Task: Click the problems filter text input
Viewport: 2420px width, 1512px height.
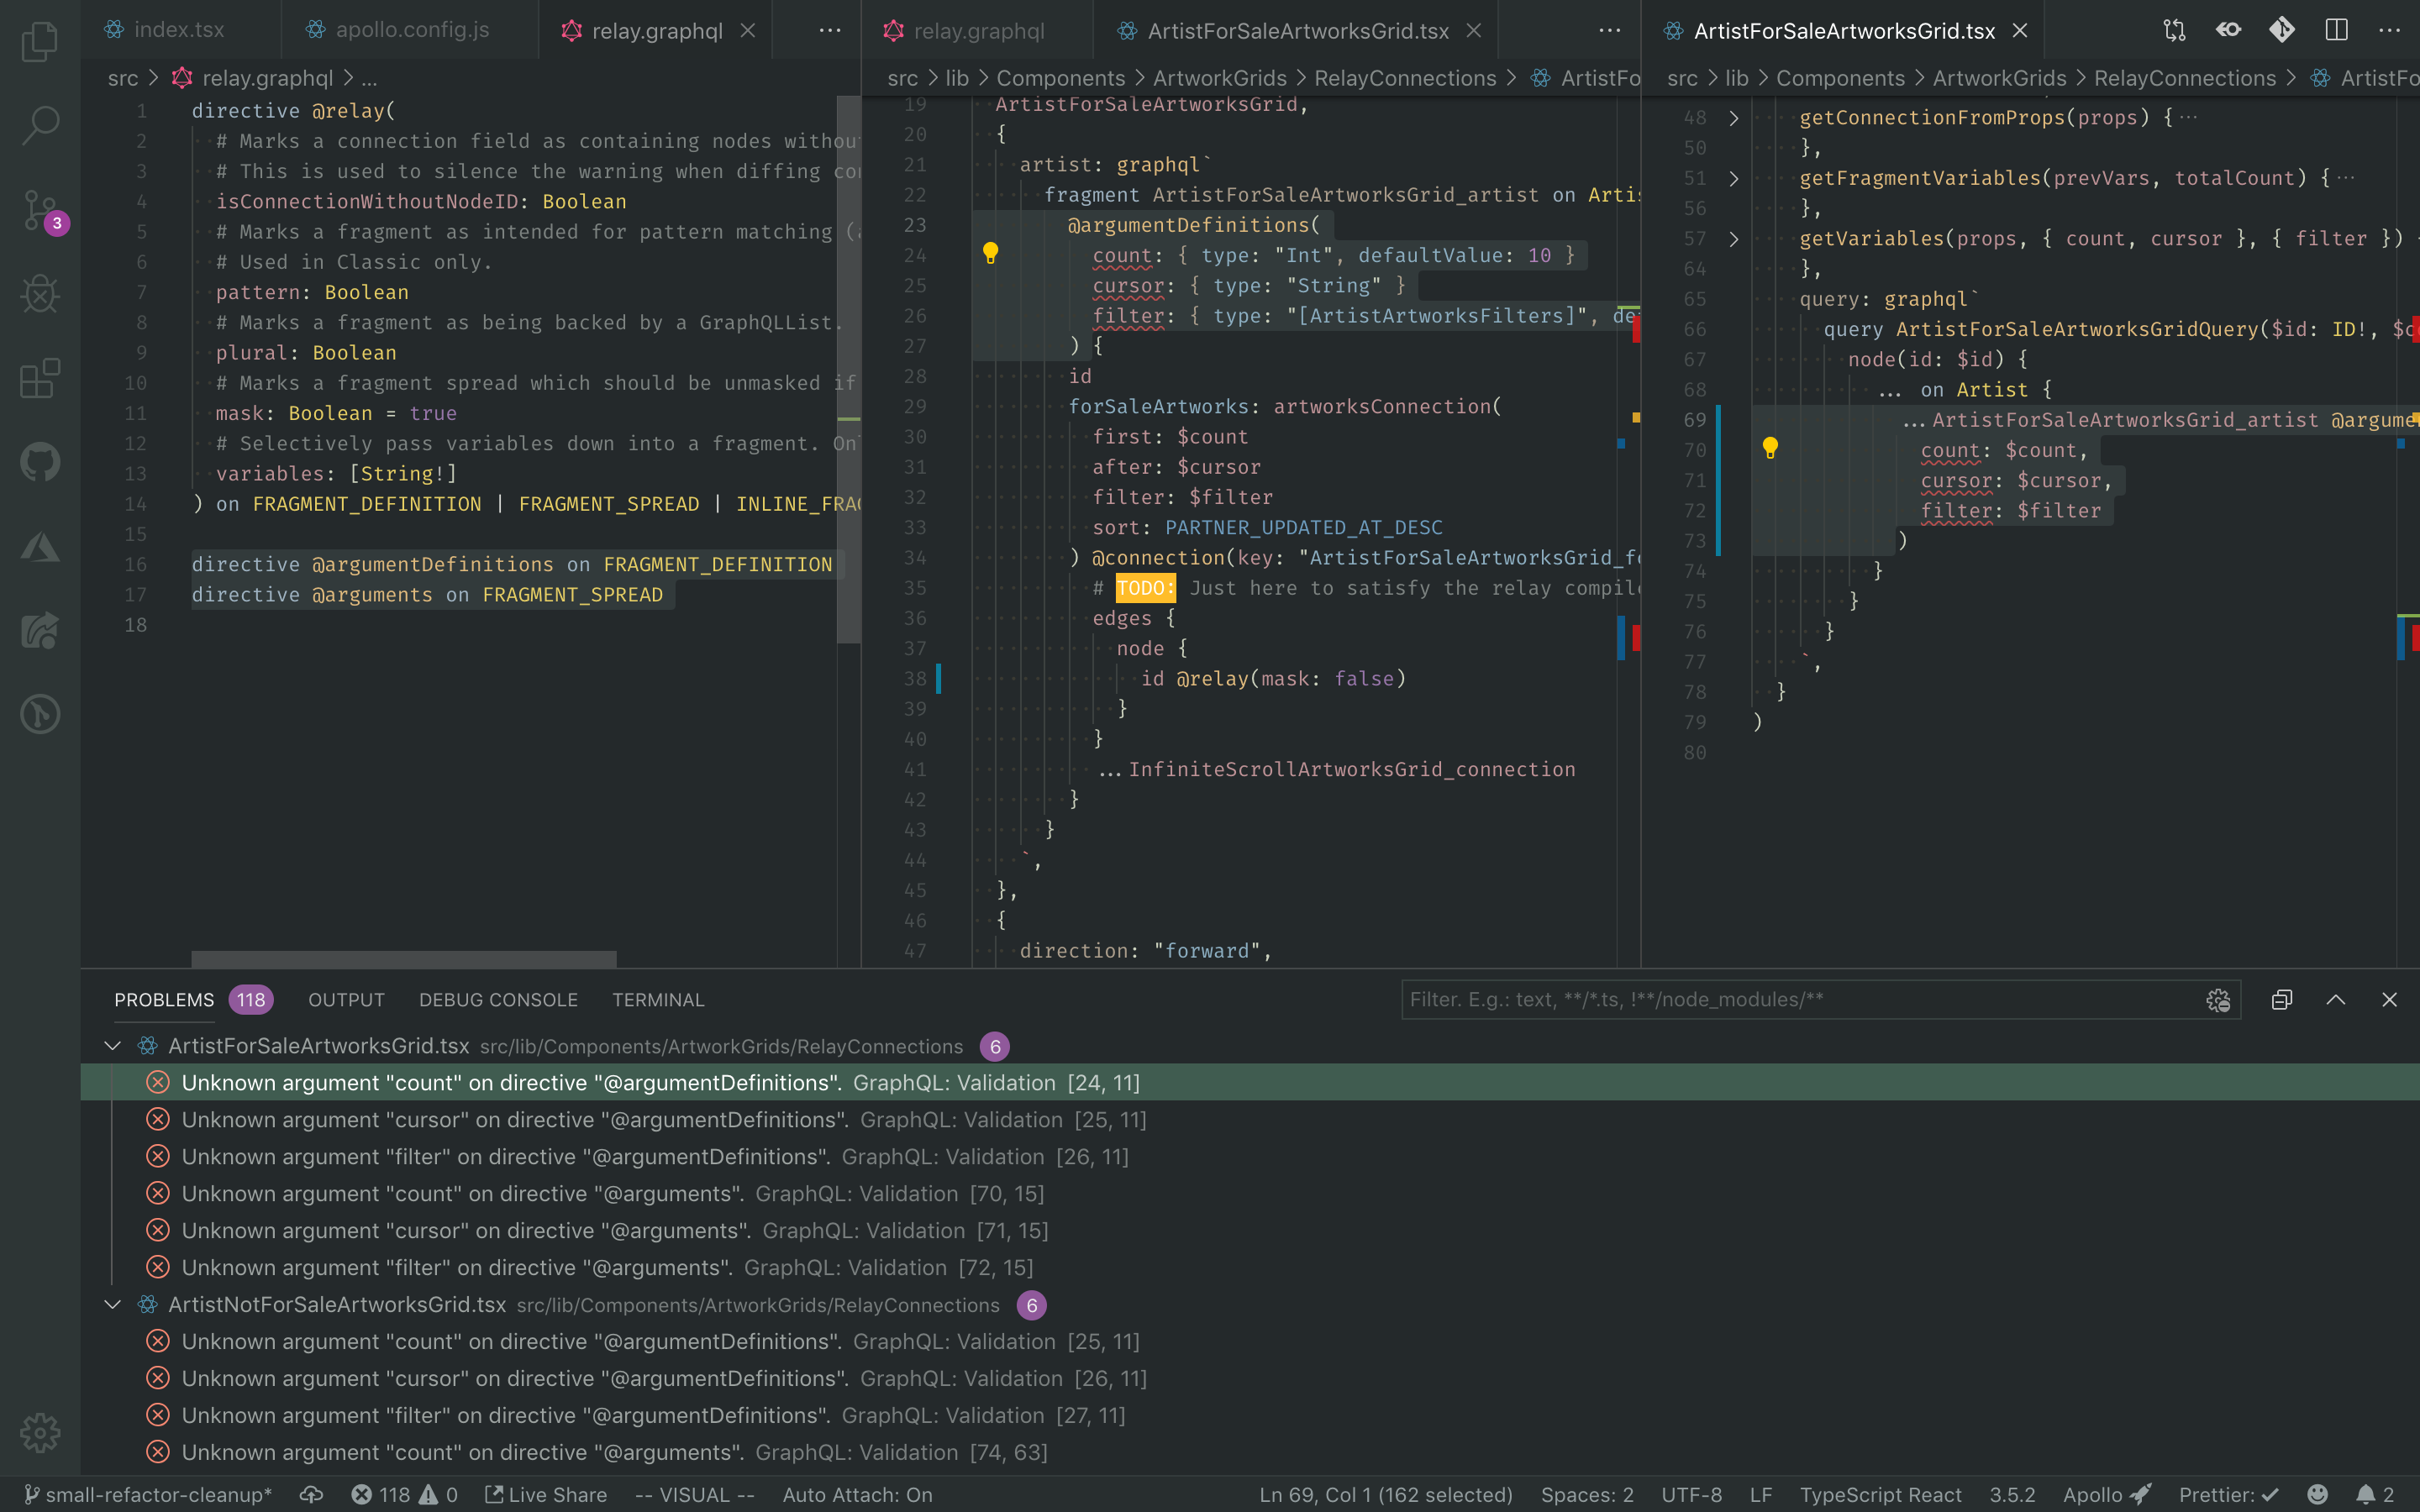Action: [x=1800, y=1000]
